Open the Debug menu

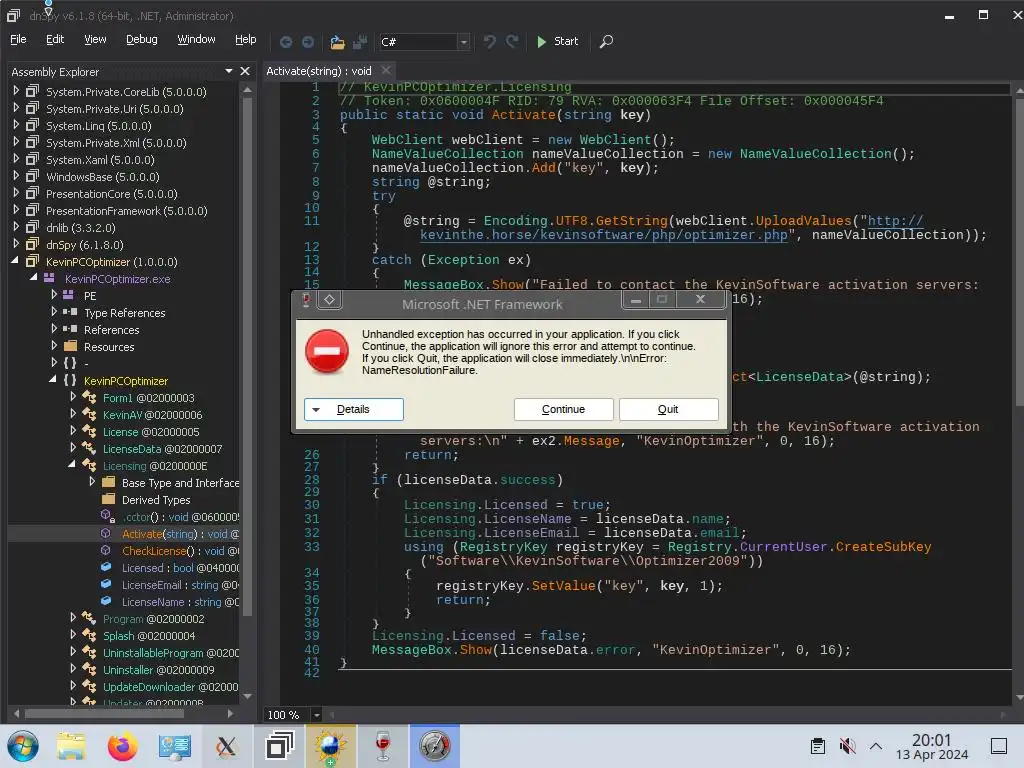[x=142, y=40]
